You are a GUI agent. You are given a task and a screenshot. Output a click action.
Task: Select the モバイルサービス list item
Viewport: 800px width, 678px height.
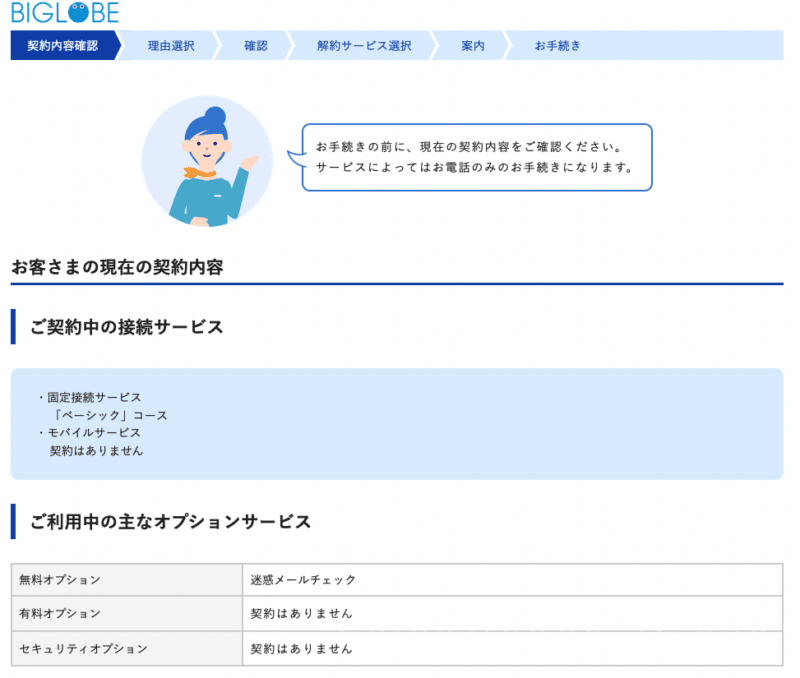[94, 433]
